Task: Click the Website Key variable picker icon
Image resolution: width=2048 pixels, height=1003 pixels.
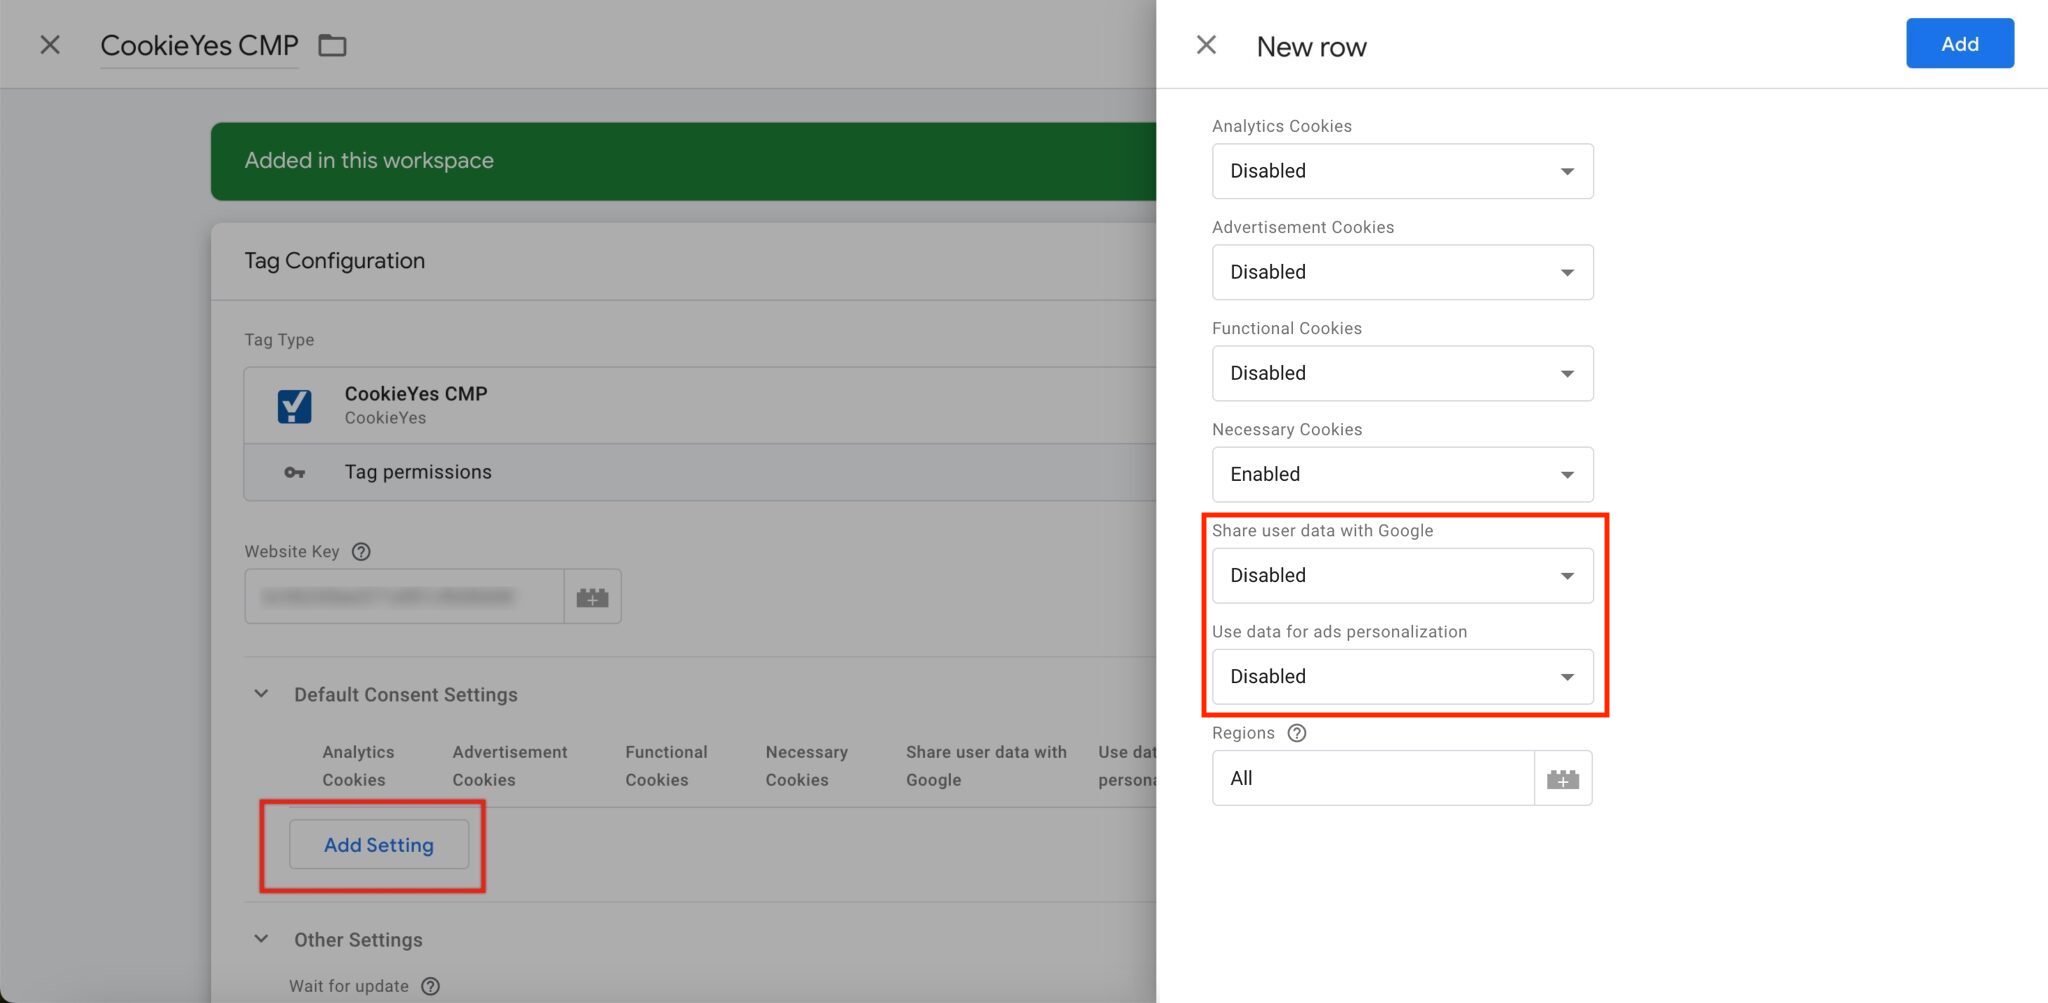Action: pos(592,597)
